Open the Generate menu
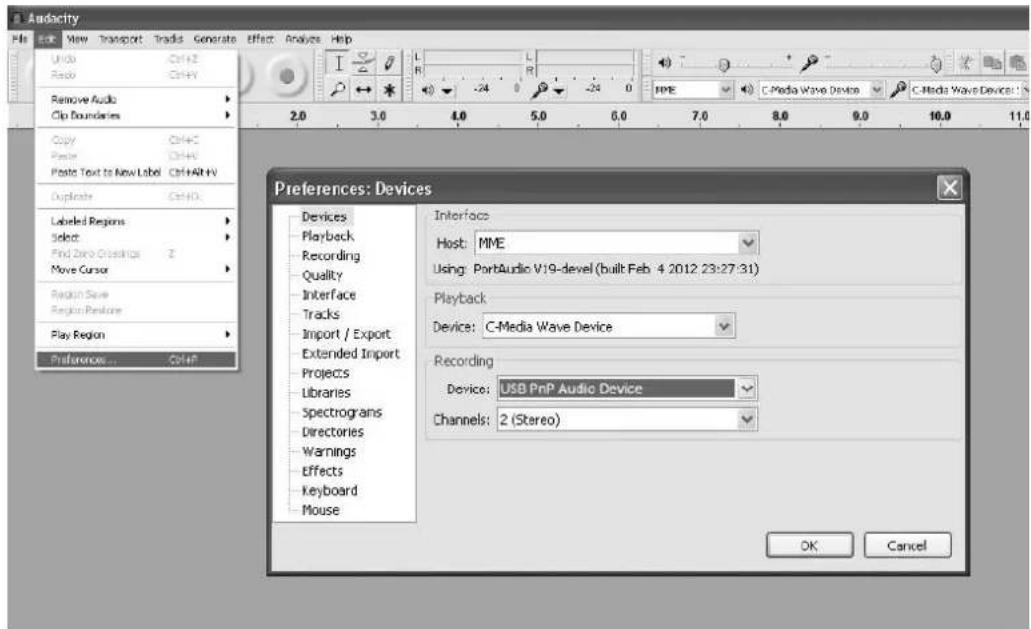The height and width of the screenshot is (629, 1031). coord(214,39)
